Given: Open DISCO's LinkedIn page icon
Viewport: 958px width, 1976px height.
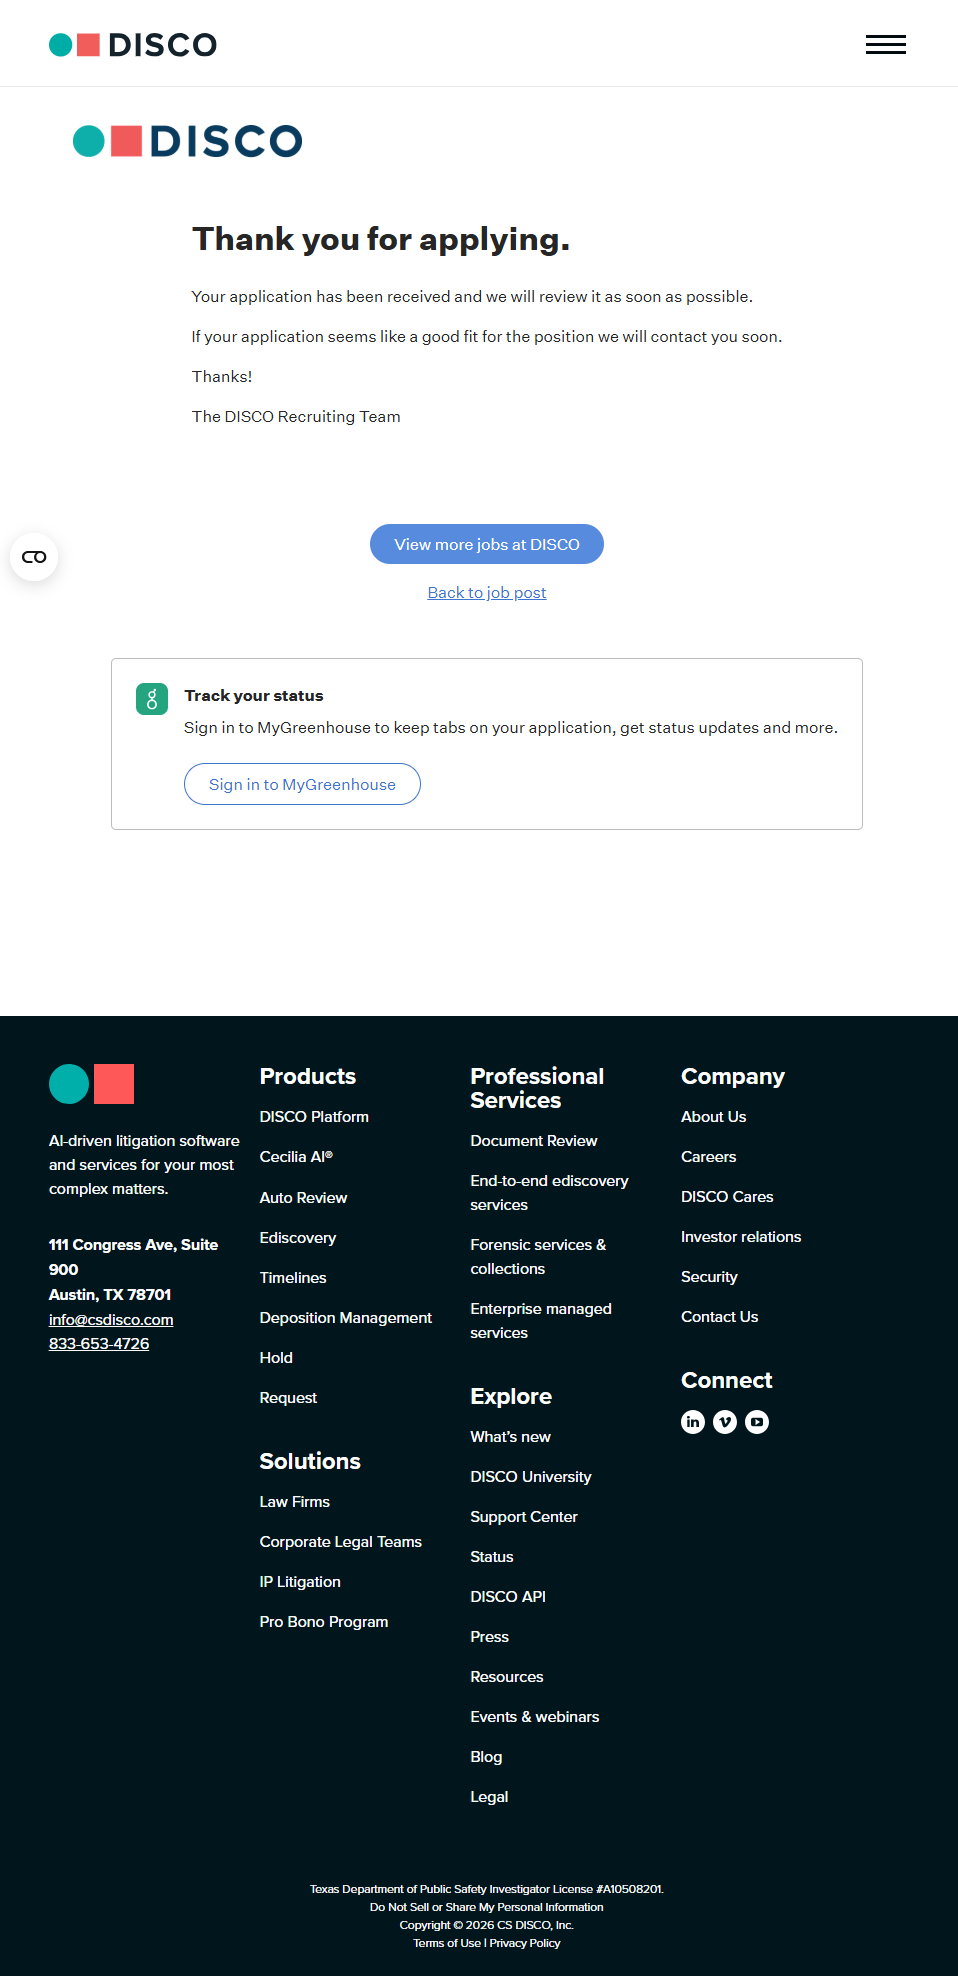Looking at the screenshot, I should pyautogui.click(x=693, y=1422).
